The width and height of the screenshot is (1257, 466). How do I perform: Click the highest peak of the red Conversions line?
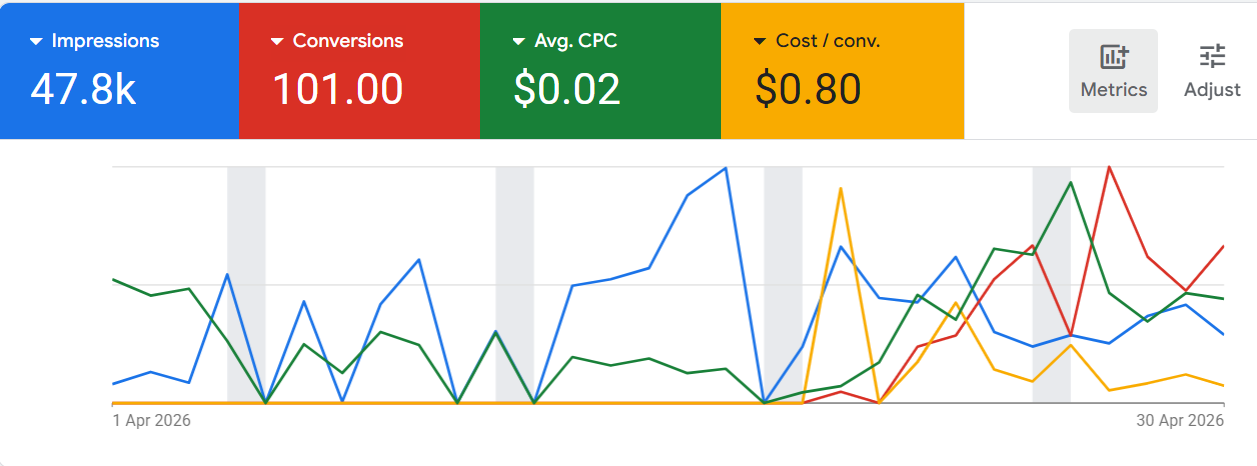[1109, 167]
